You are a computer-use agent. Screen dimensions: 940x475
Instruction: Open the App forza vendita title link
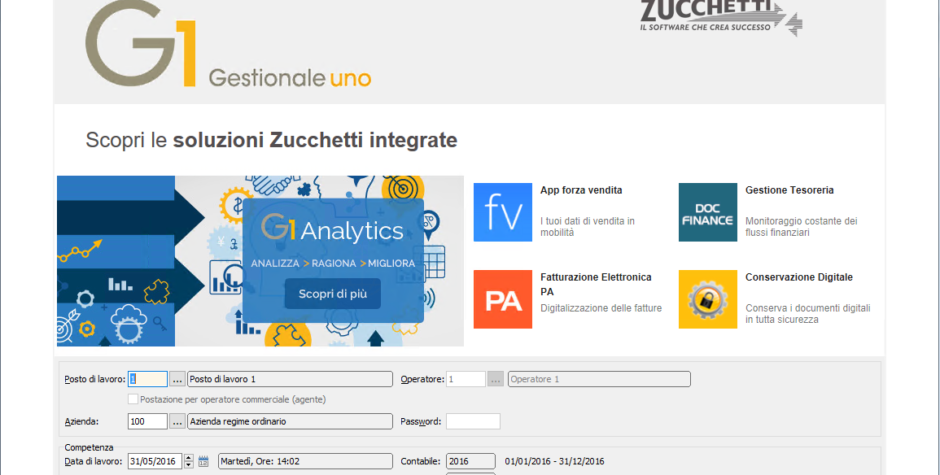(x=581, y=190)
